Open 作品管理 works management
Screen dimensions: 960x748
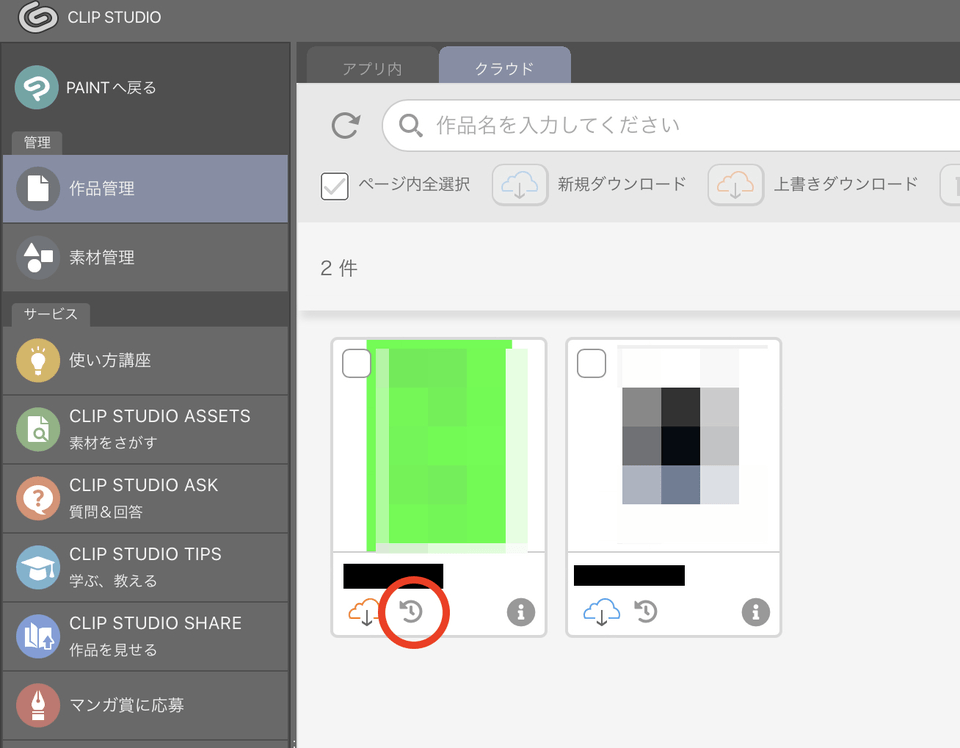145,189
